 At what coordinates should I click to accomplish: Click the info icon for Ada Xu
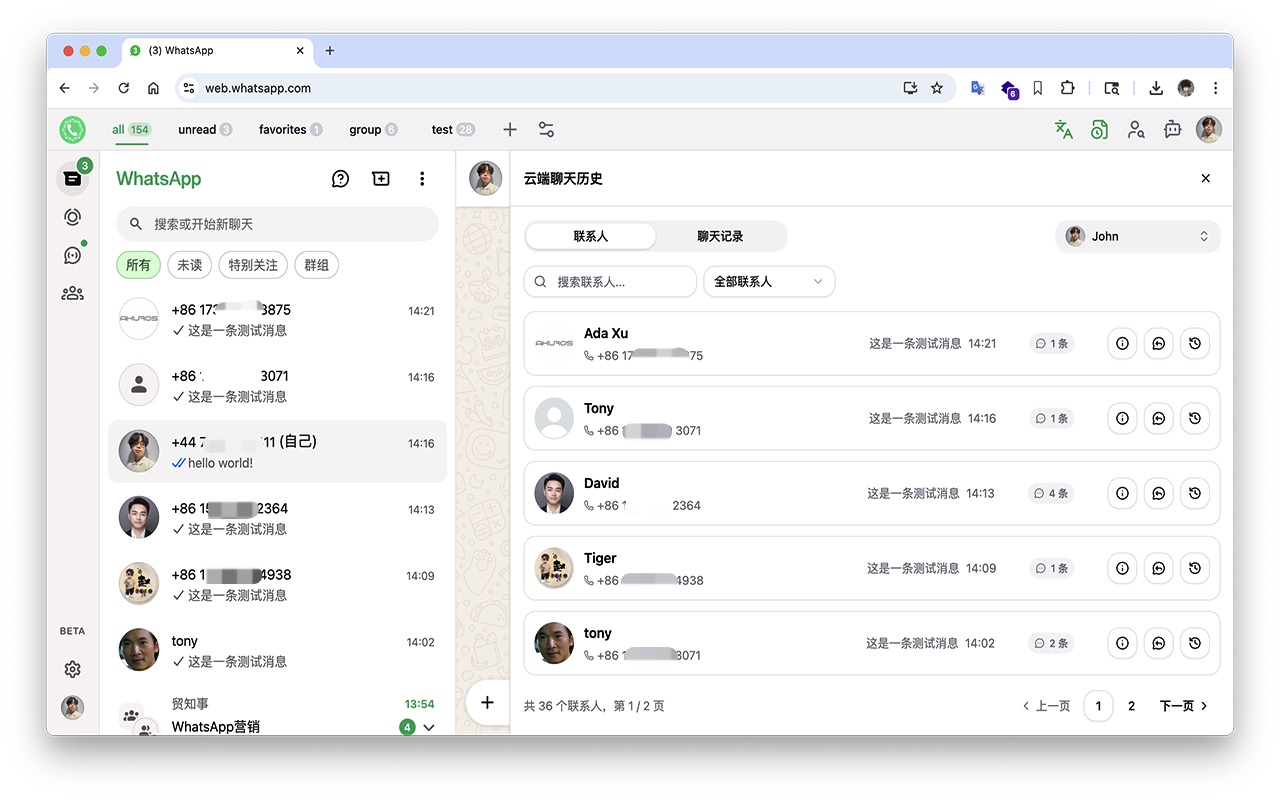point(1122,343)
